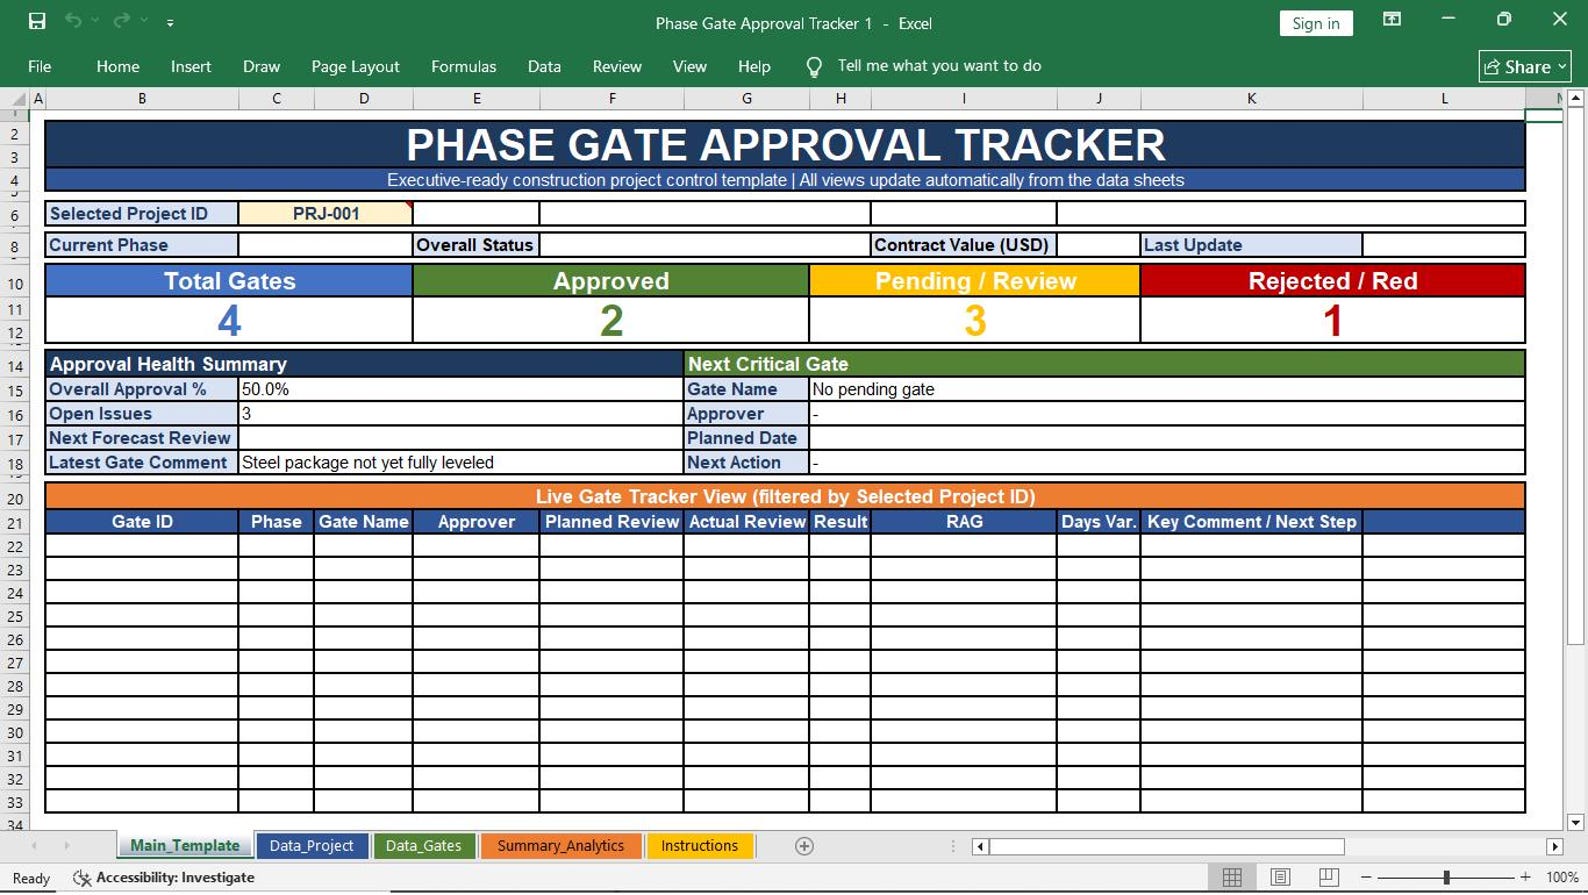Click the New sheet plus icon
The image size is (1588, 895).
click(x=804, y=847)
